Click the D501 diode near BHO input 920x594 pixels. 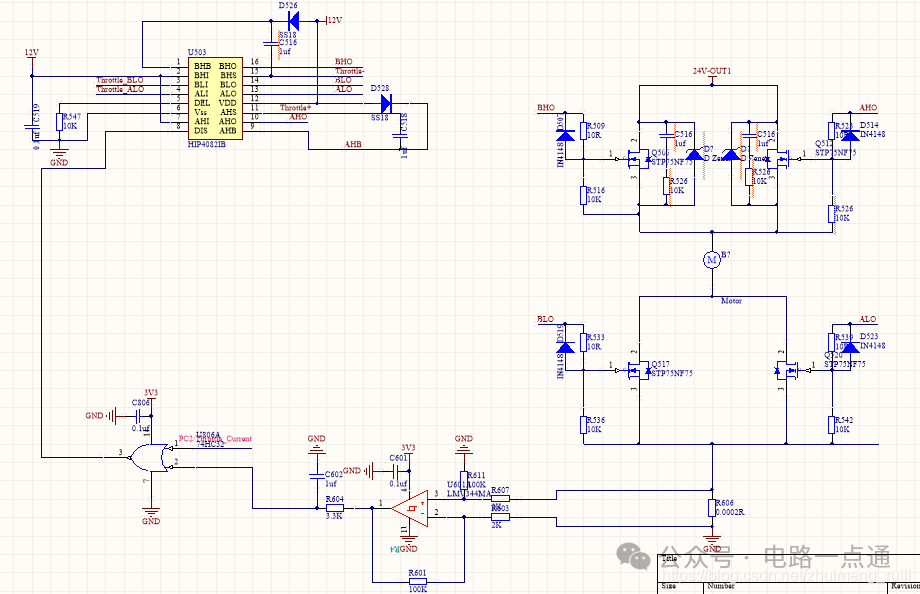[x=565, y=136]
